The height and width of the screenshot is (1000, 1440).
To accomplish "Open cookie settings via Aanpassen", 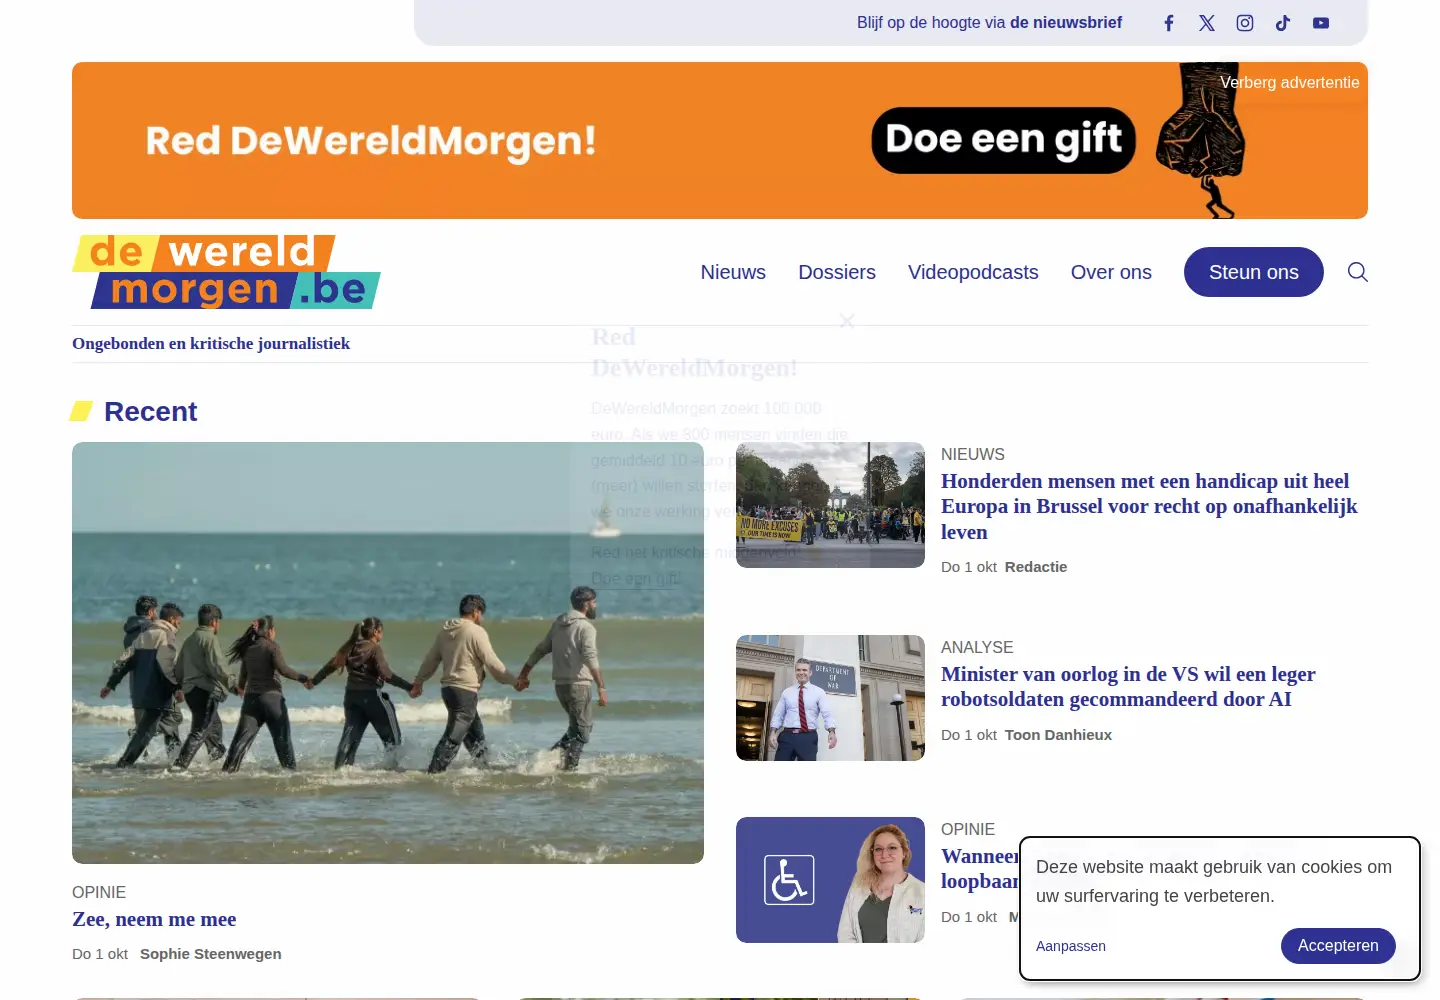I will [x=1071, y=946].
